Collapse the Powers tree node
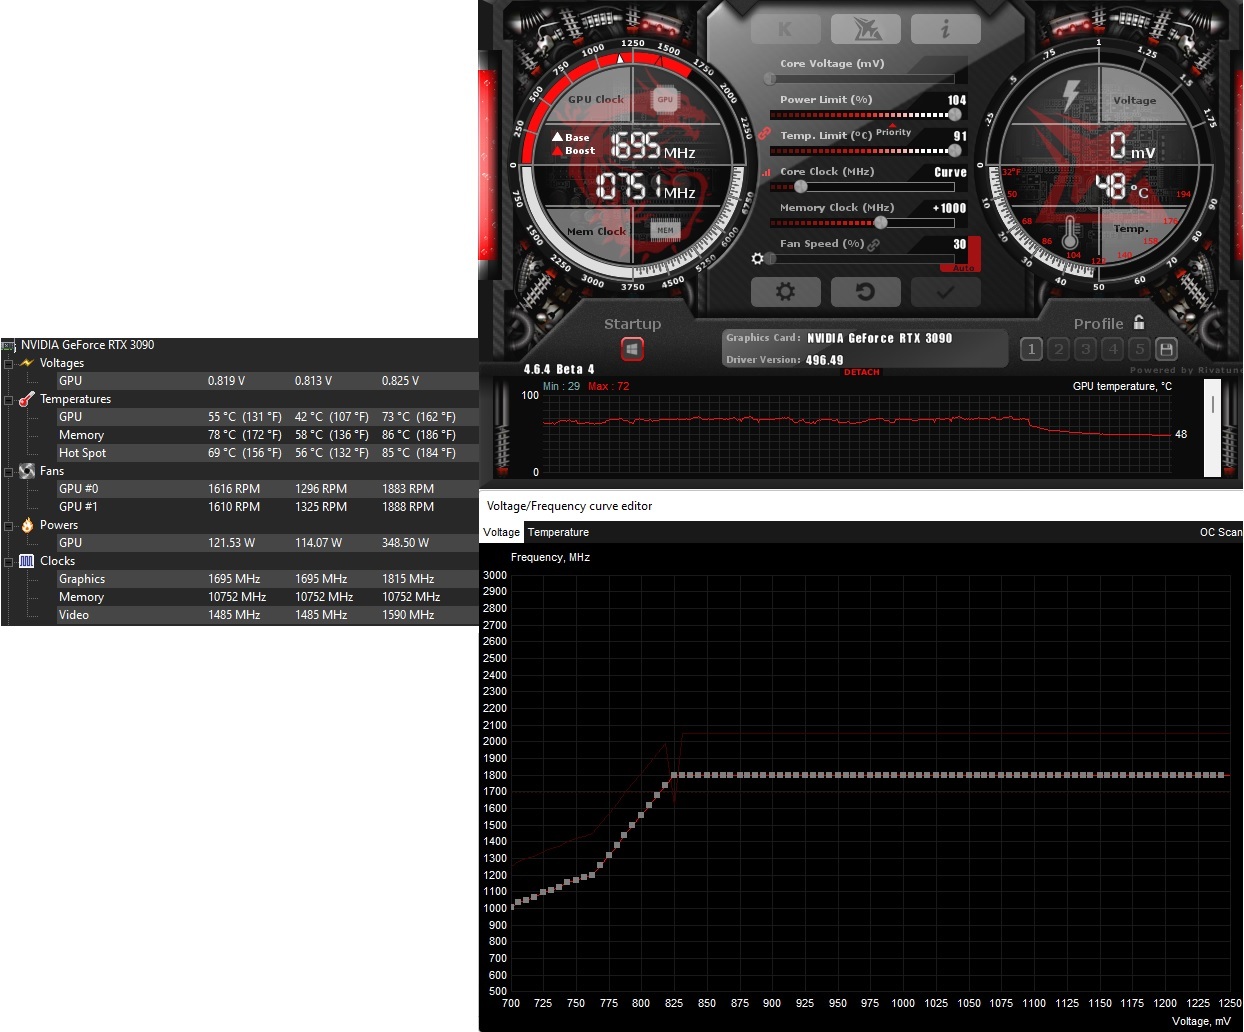Image resolution: width=1244 pixels, height=1032 pixels. (9, 525)
